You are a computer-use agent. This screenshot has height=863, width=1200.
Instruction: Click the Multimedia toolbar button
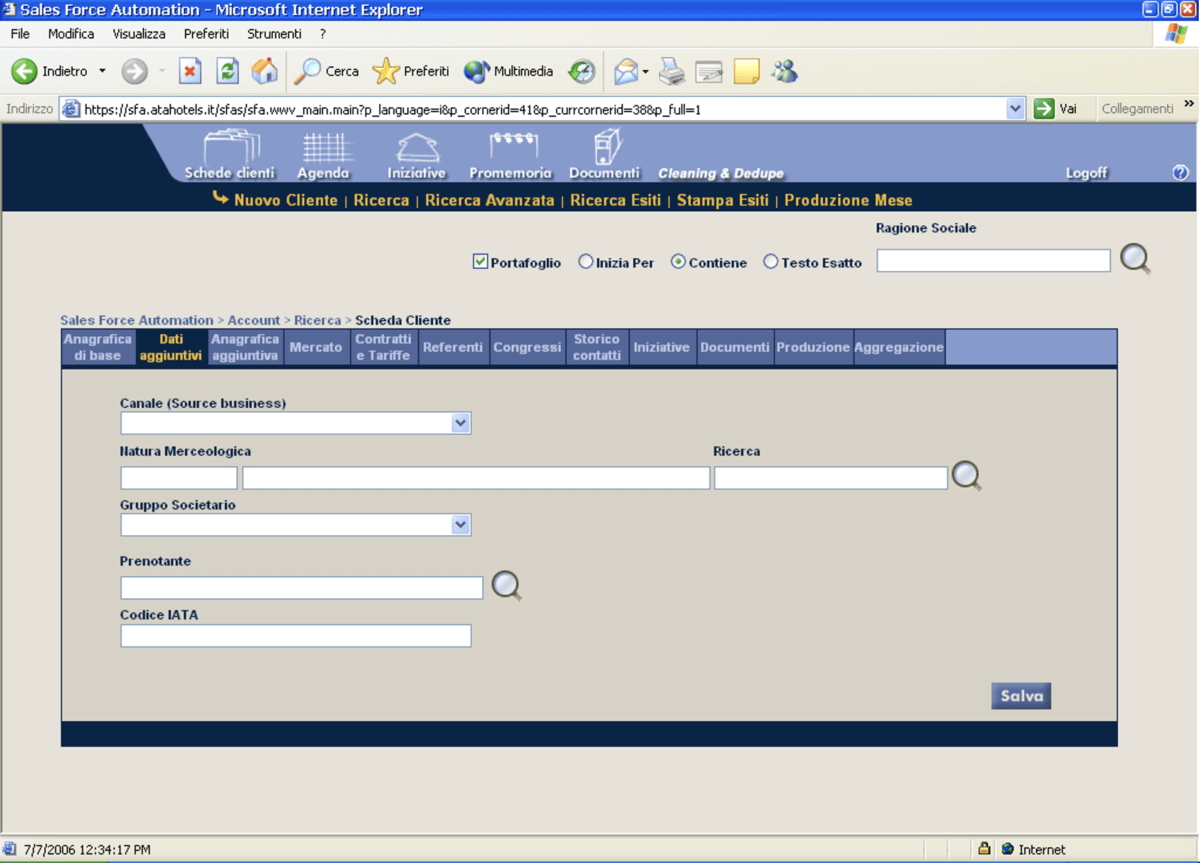tap(508, 71)
